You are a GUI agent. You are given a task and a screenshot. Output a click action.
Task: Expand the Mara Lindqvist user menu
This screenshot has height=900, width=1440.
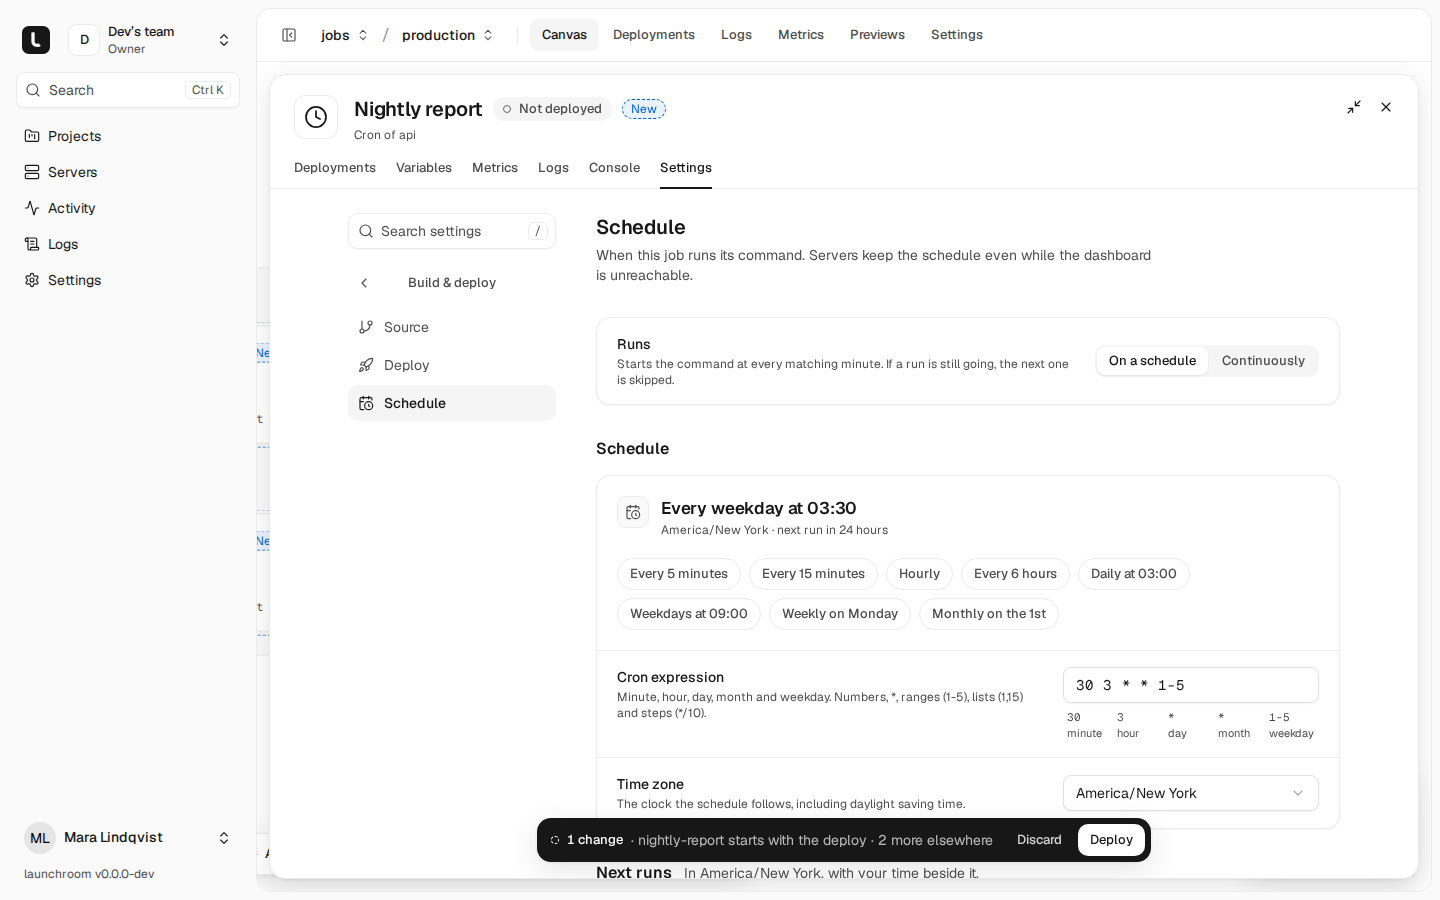(128, 838)
